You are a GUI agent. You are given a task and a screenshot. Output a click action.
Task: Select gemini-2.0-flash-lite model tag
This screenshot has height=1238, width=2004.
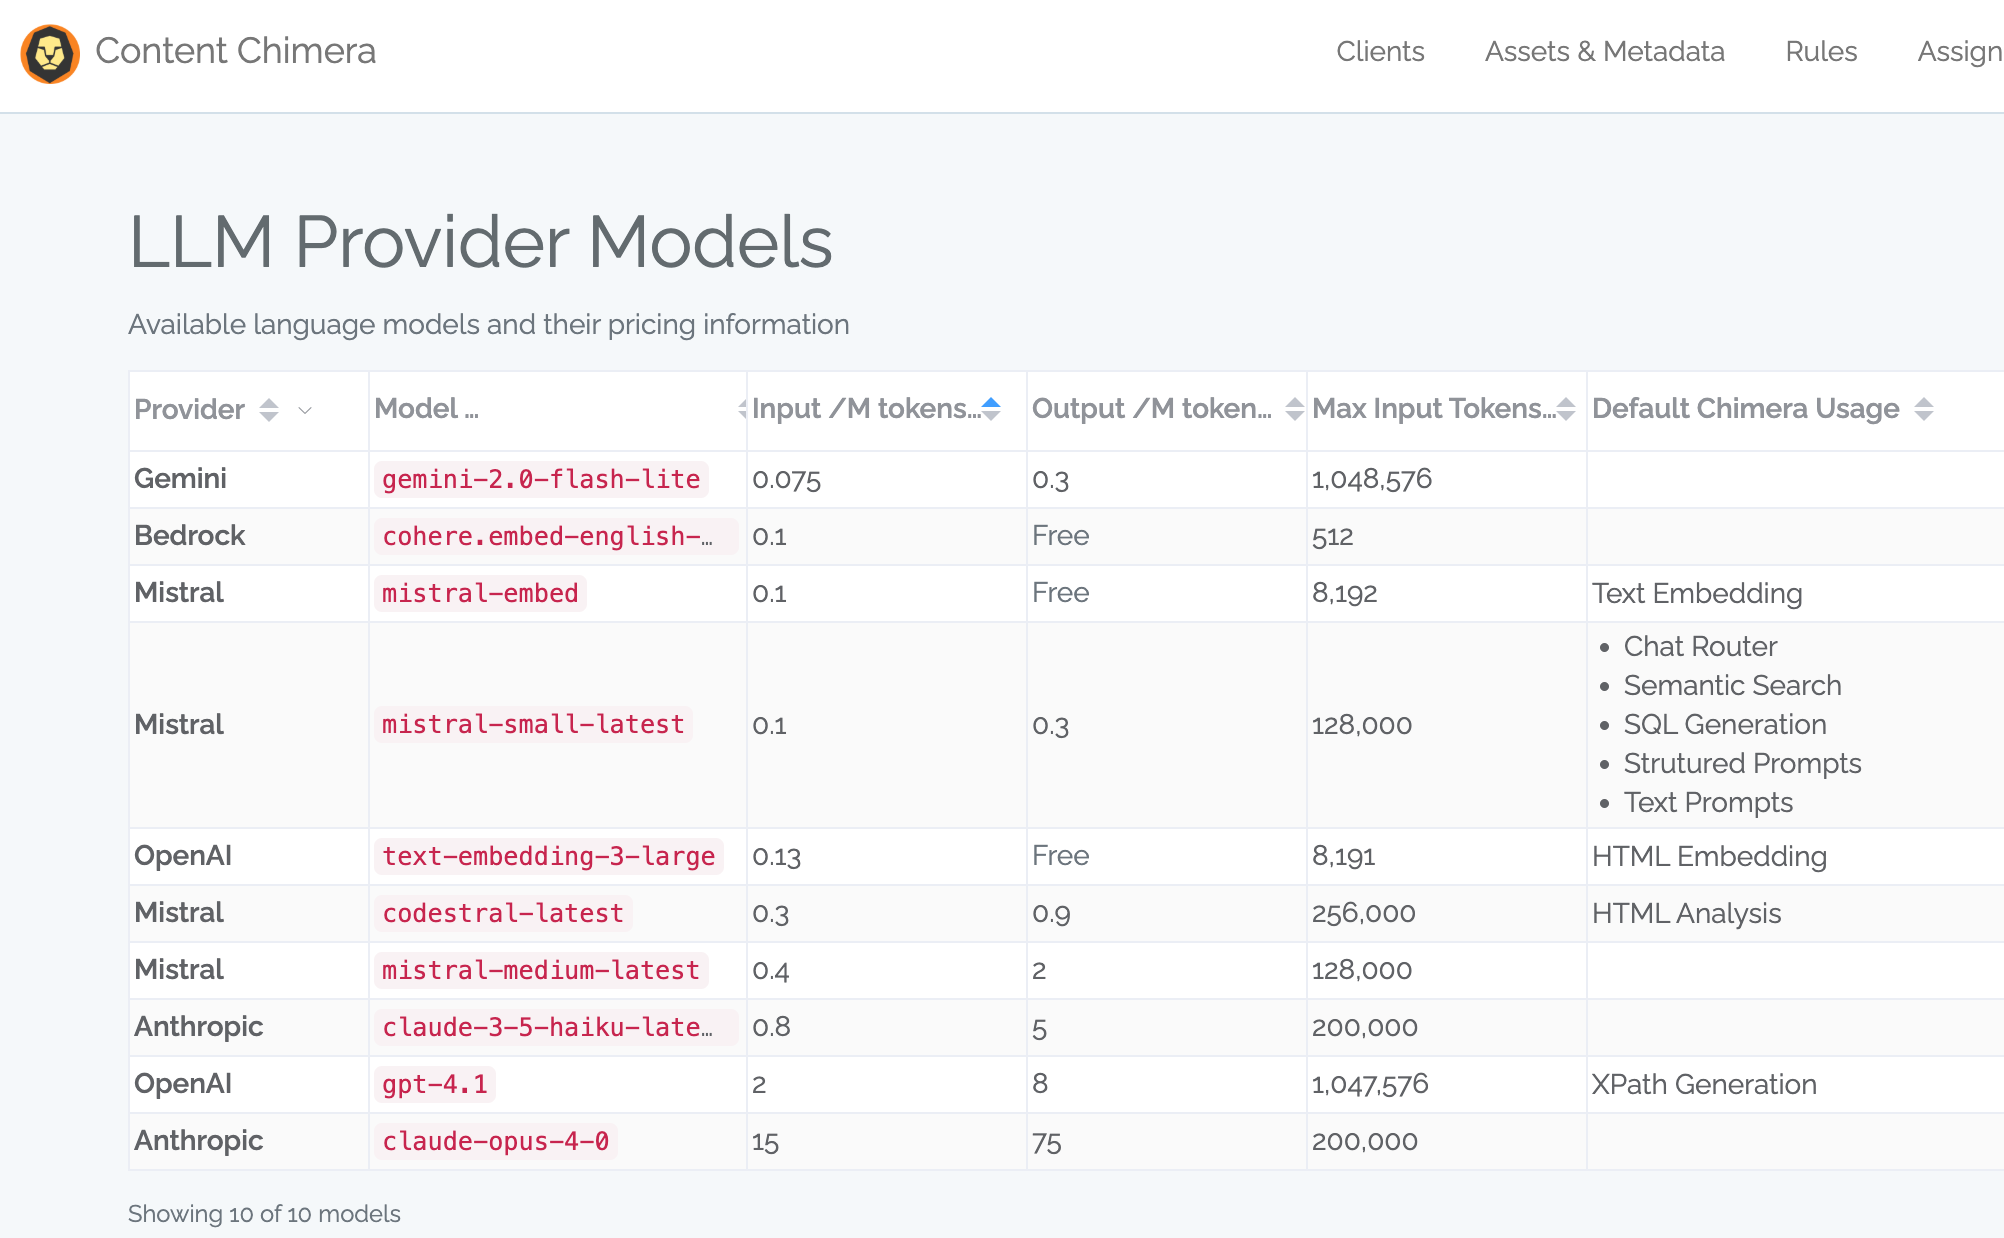click(541, 479)
